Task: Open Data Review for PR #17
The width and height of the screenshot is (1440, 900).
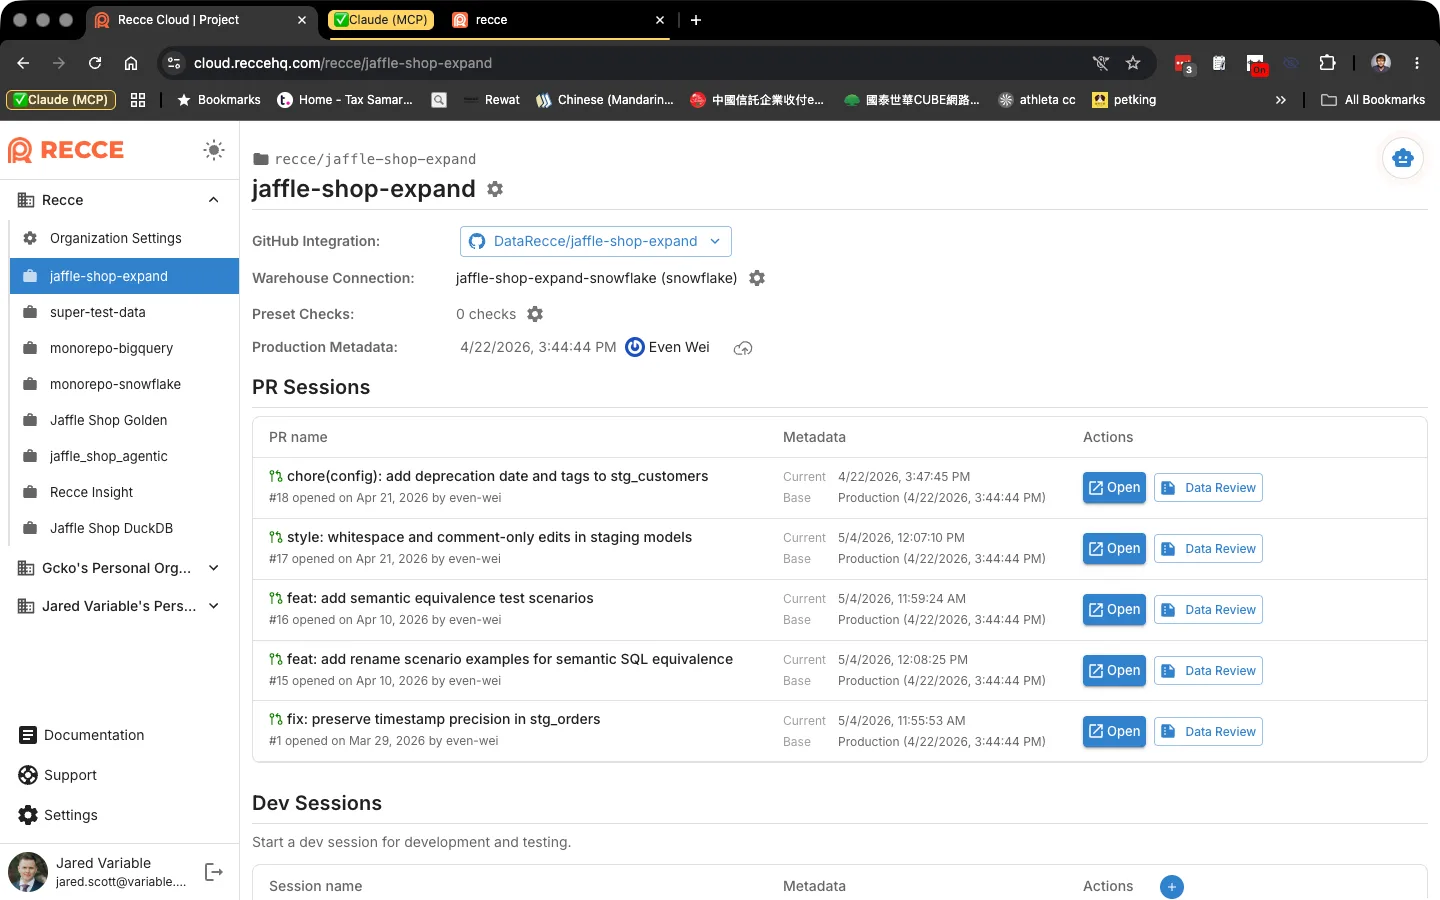Action: pos(1208,549)
